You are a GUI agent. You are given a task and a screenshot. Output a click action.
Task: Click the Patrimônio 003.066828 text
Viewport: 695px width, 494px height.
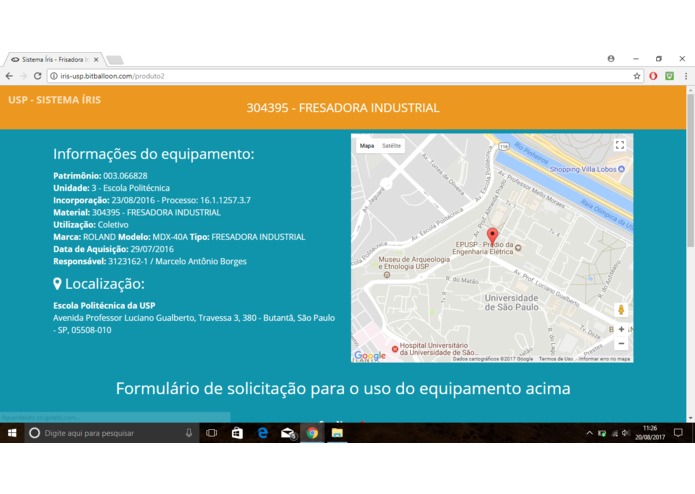point(100,176)
